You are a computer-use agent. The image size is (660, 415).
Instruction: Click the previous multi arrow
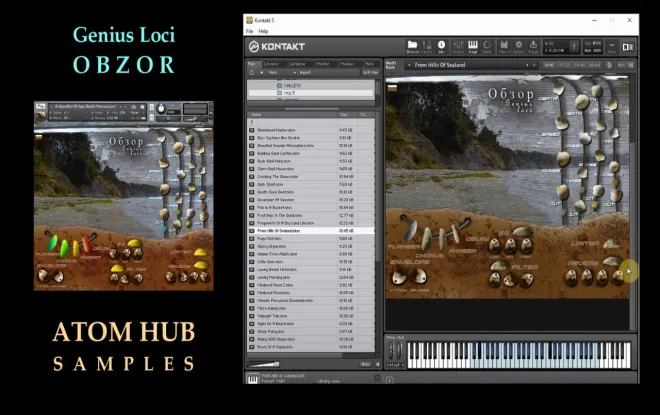[x=527, y=65]
